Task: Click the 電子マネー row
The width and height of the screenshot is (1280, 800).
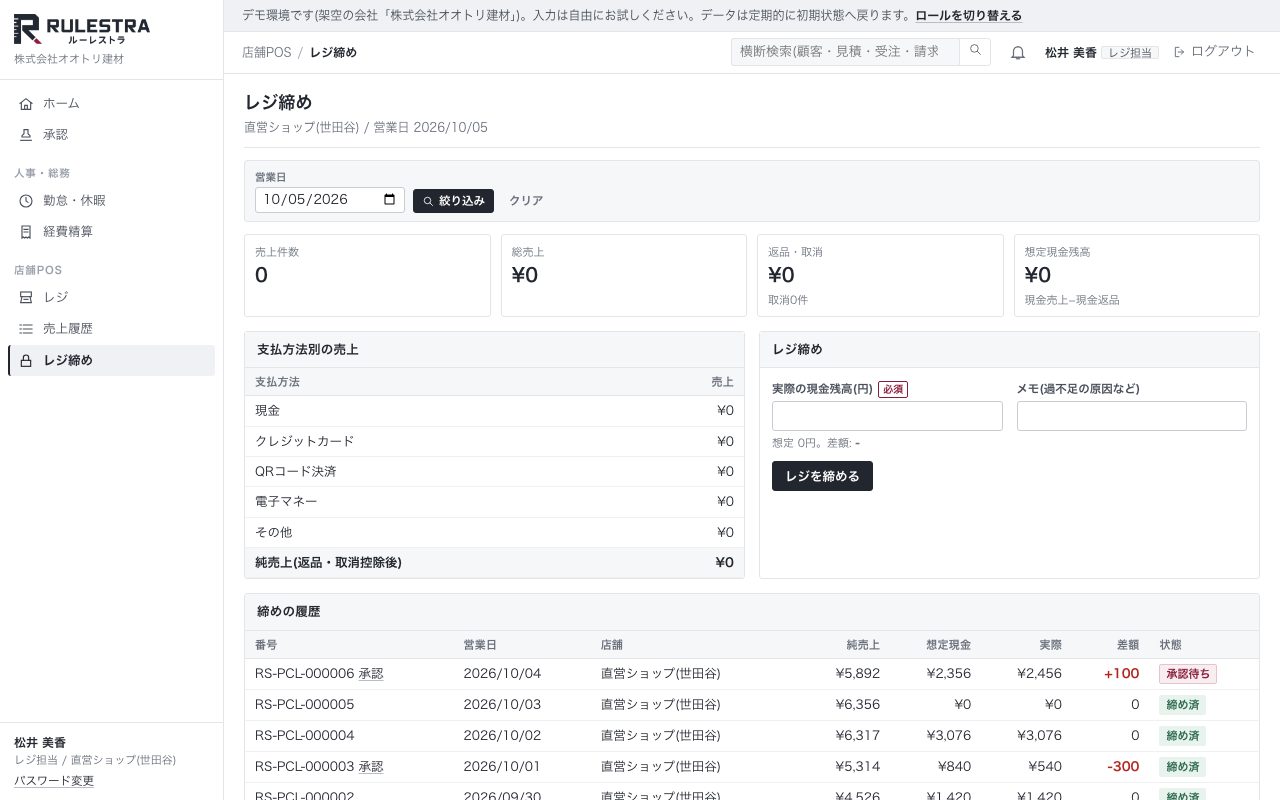Action: [494, 502]
